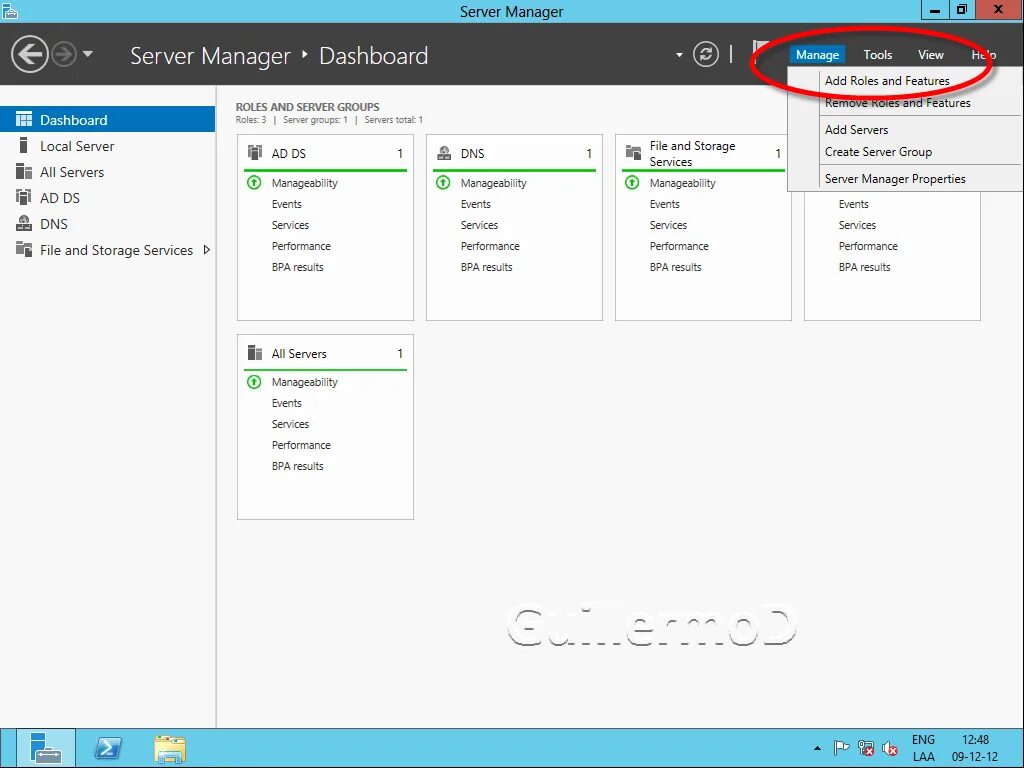The image size is (1024, 768).
Task: Select AD DS in sidebar
Action: (107, 198)
